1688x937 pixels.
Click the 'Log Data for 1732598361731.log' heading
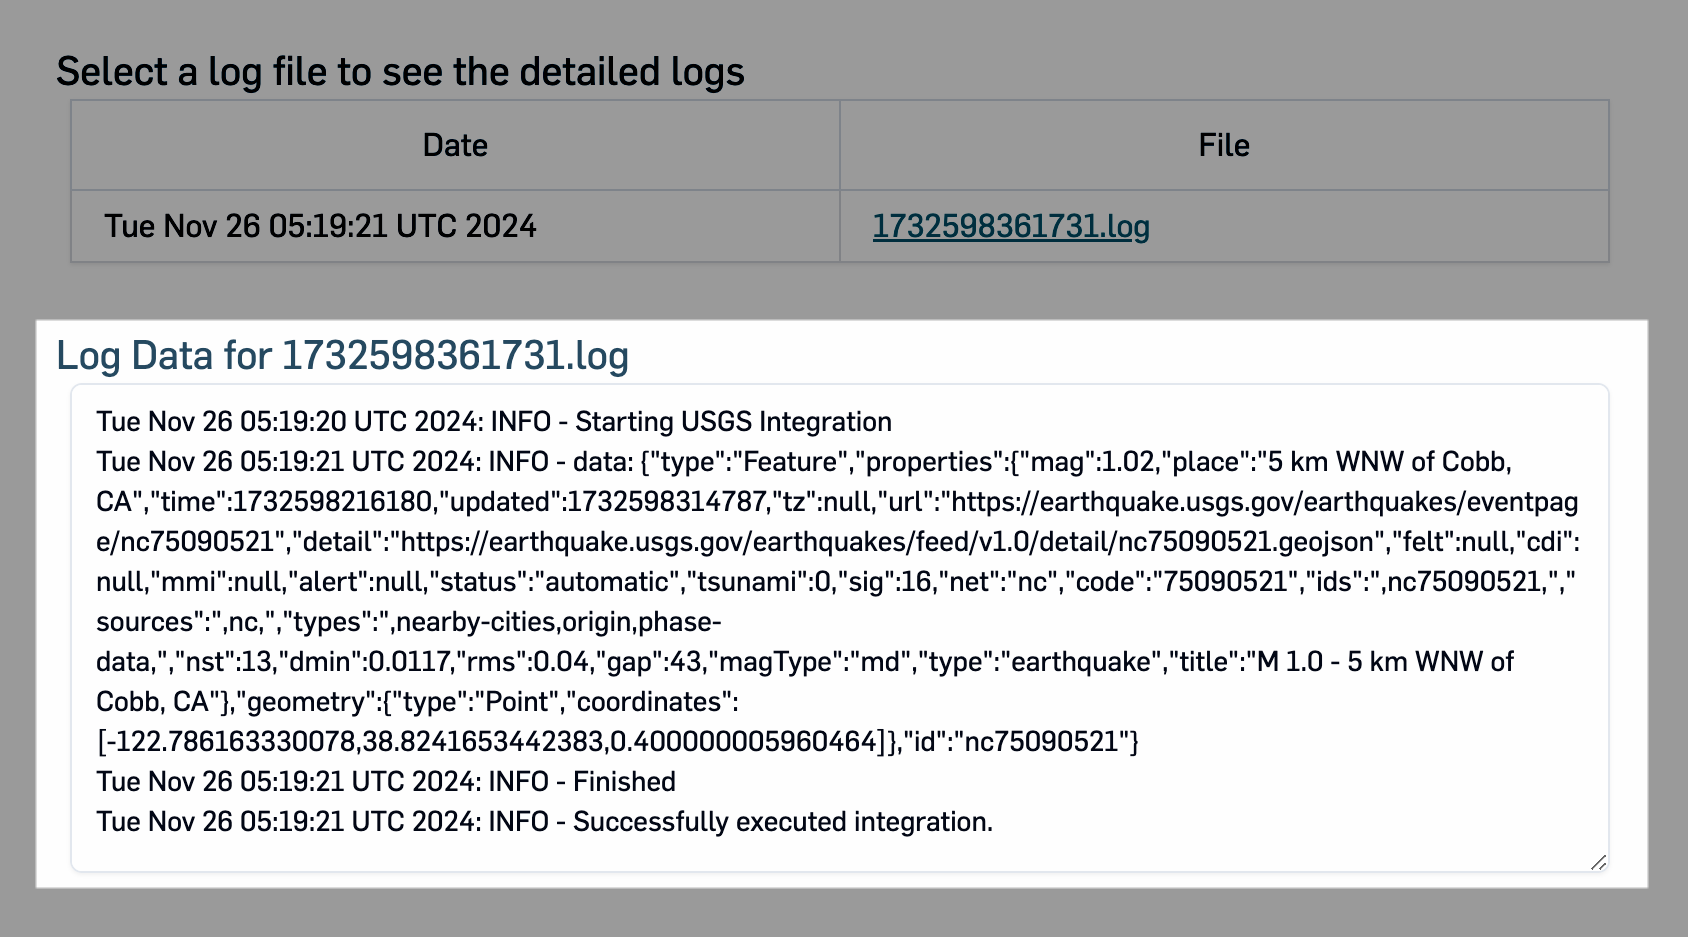[343, 355]
